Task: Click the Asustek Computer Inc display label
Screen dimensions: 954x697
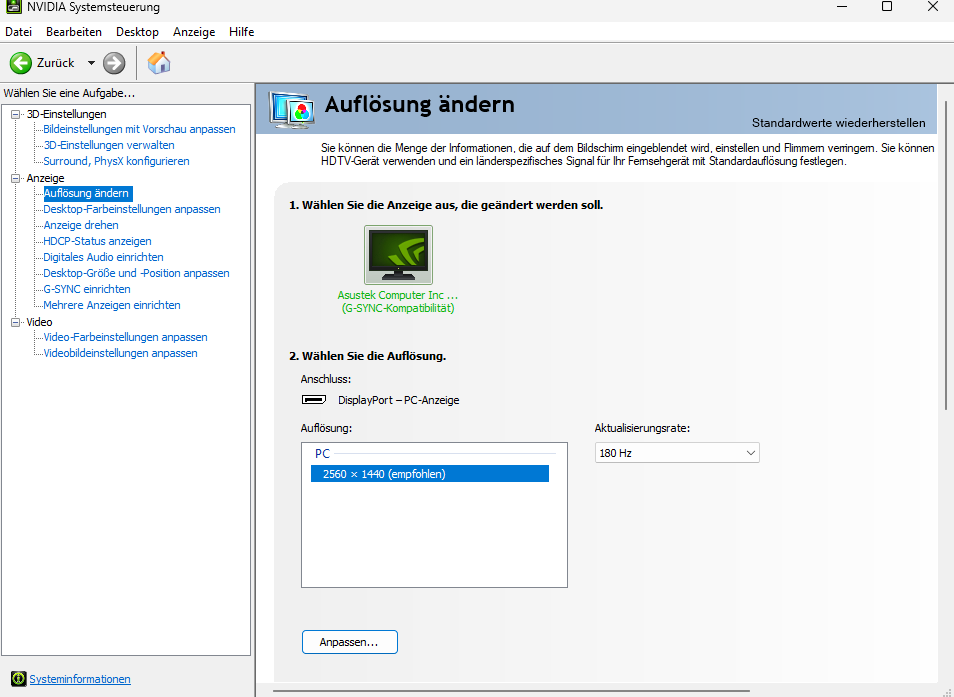Action: (x=398, y=302)
